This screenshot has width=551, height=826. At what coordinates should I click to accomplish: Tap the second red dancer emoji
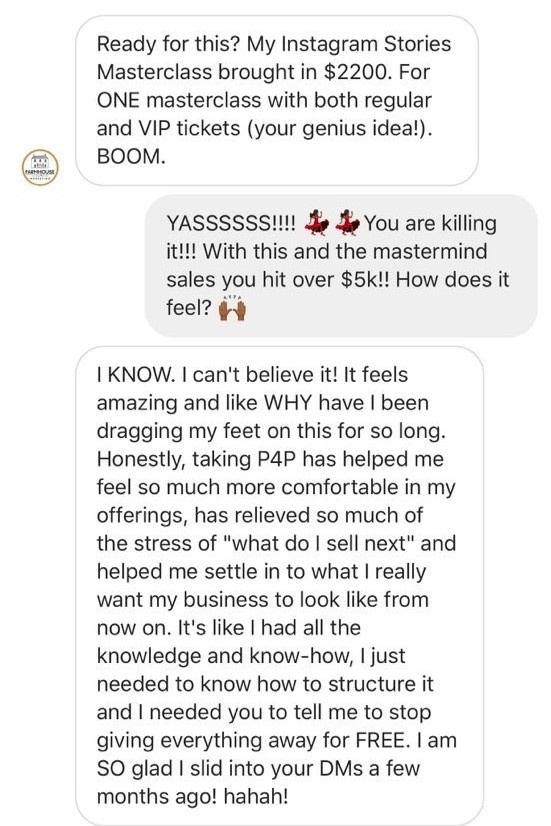pos(347,222)
